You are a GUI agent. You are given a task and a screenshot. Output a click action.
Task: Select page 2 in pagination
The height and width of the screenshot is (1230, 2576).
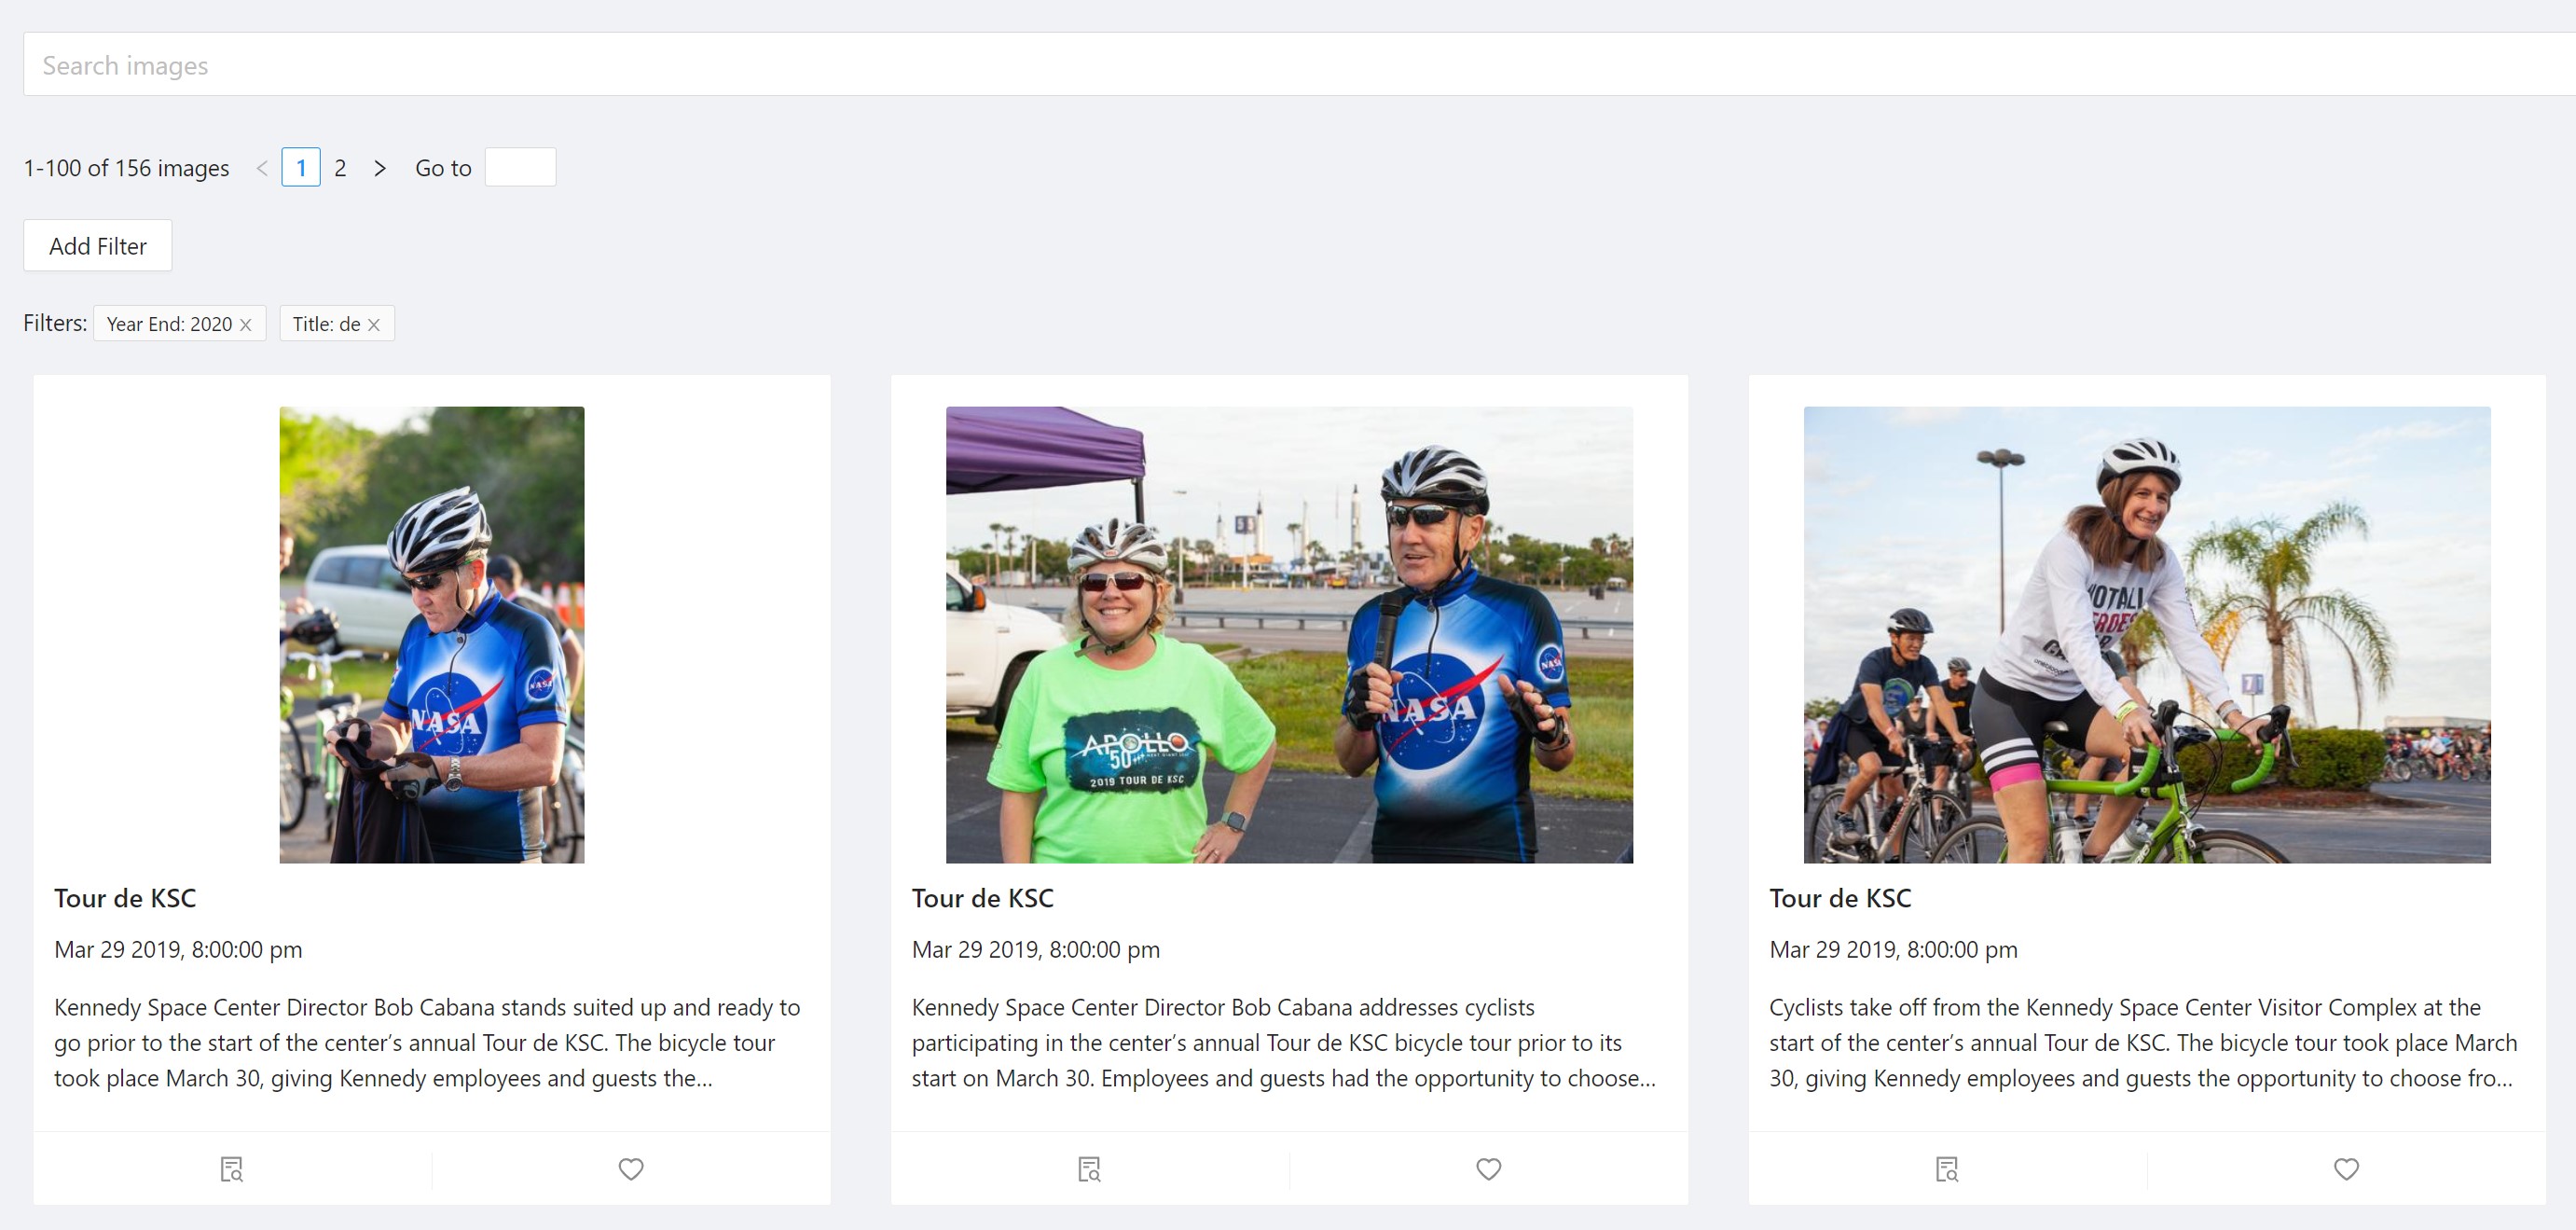point(340,168)
